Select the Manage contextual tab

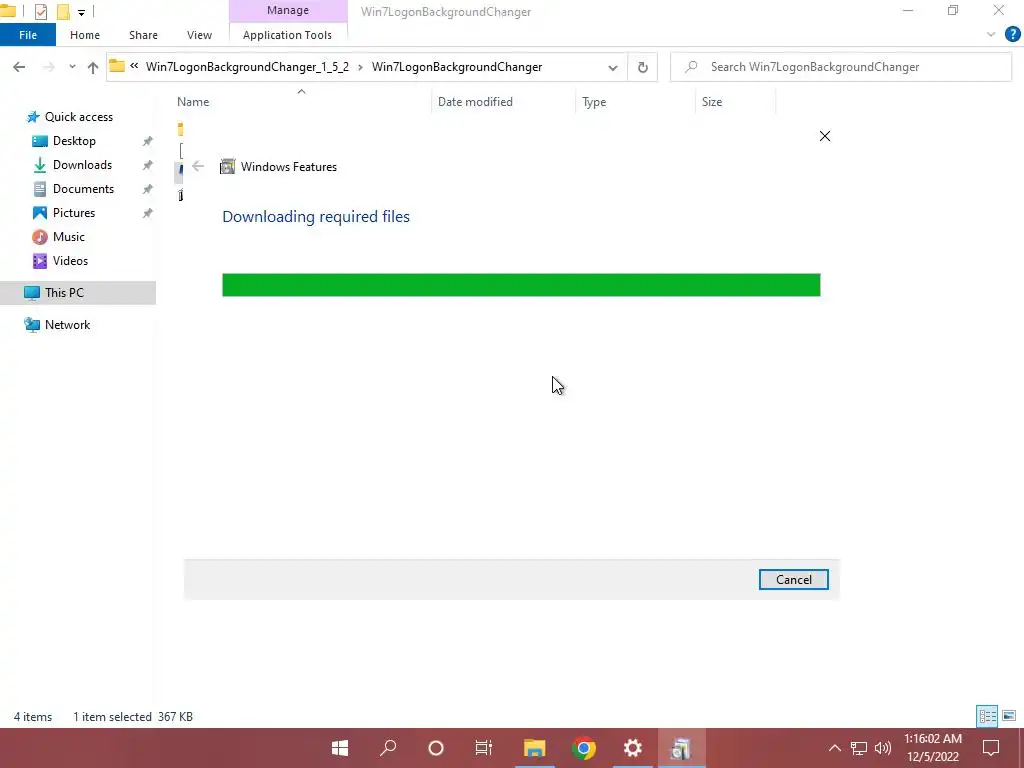click(x=287, y=10)
